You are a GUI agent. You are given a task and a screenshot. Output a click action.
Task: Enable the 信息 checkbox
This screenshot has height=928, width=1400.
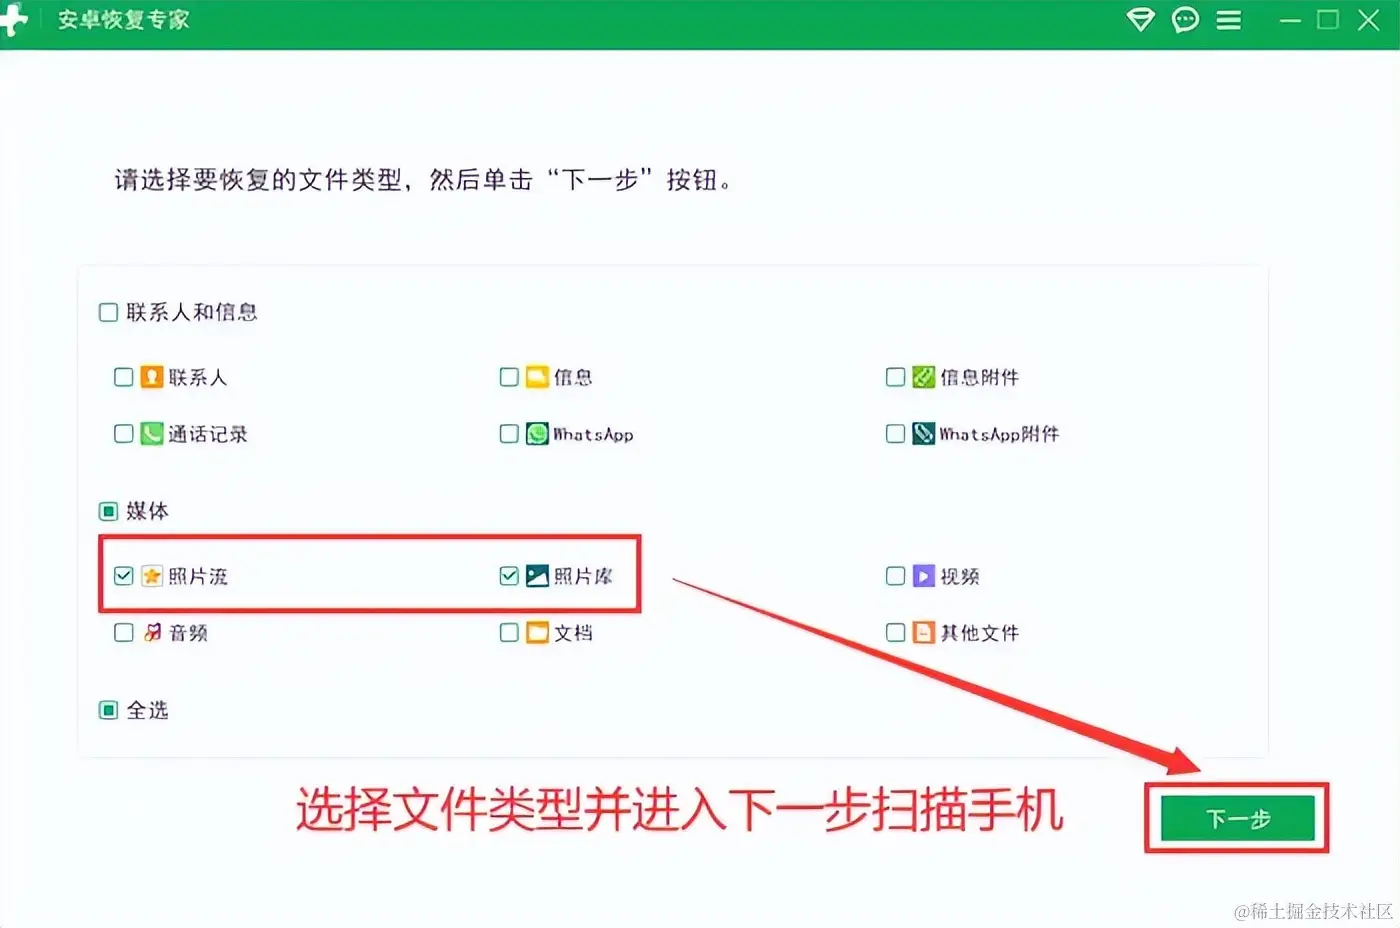(x=509, y=377)
